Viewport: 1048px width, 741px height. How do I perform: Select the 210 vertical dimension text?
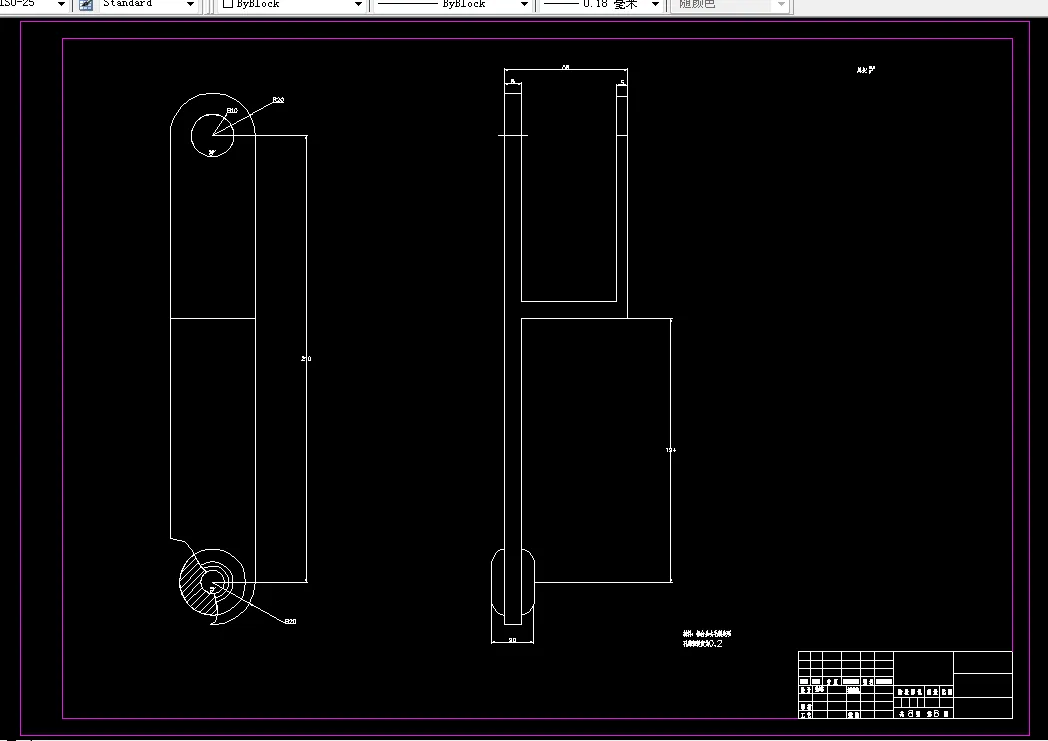pos(306,359)
